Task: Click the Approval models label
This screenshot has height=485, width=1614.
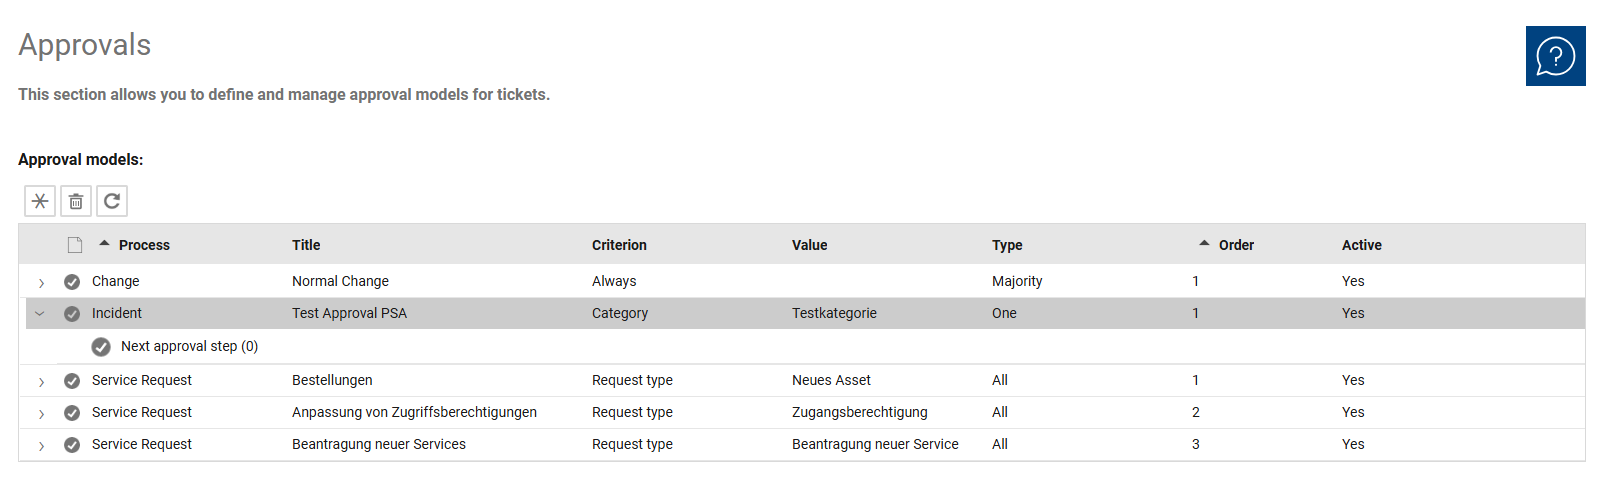Action: (x=81, y=160)
